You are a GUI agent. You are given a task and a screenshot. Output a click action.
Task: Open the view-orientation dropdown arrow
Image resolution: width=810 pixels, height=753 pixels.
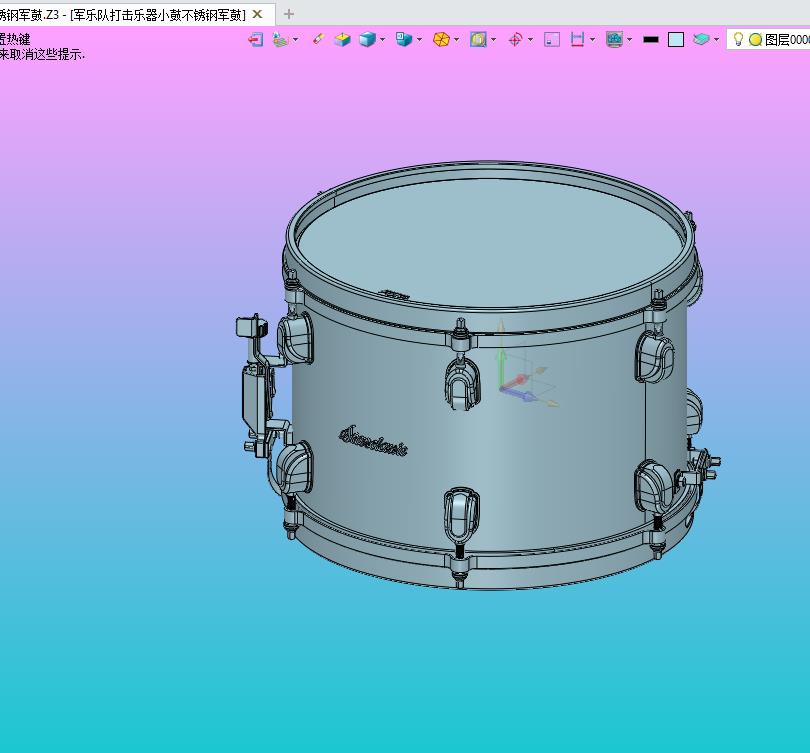[419, 40]
